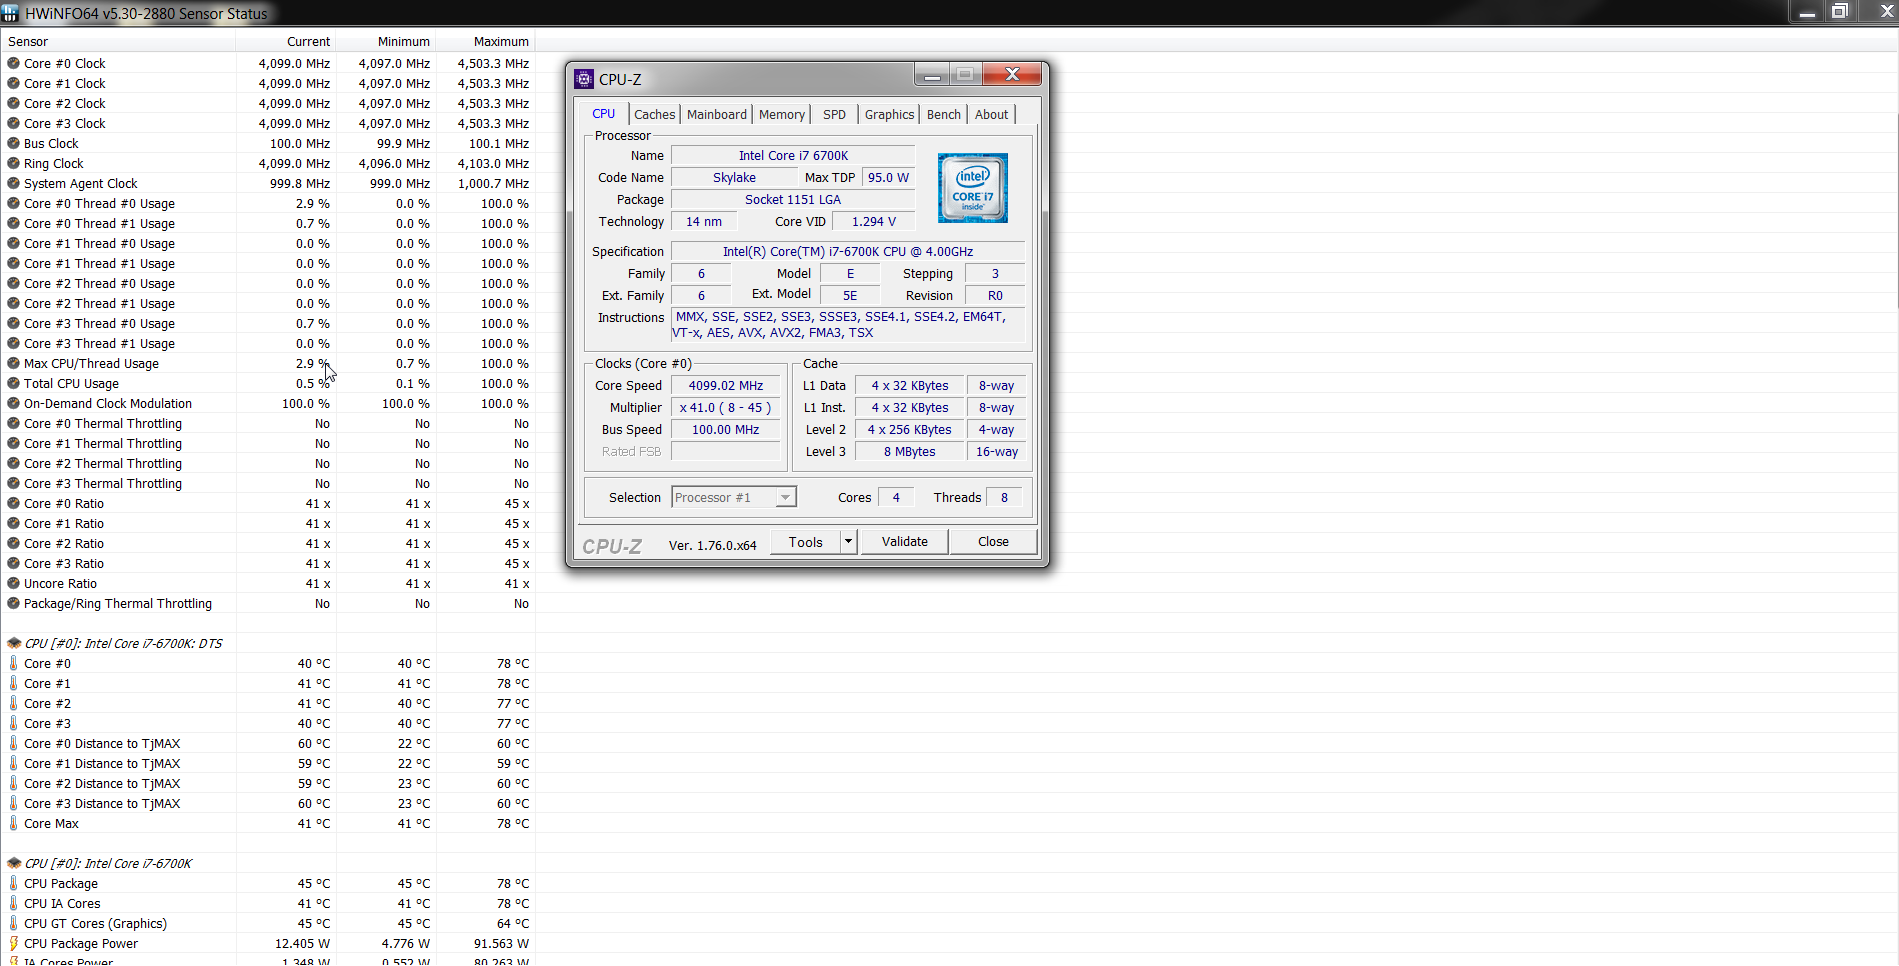
Task: Select the Core #0 Thermal Throttling row
Action: point(268,424)
